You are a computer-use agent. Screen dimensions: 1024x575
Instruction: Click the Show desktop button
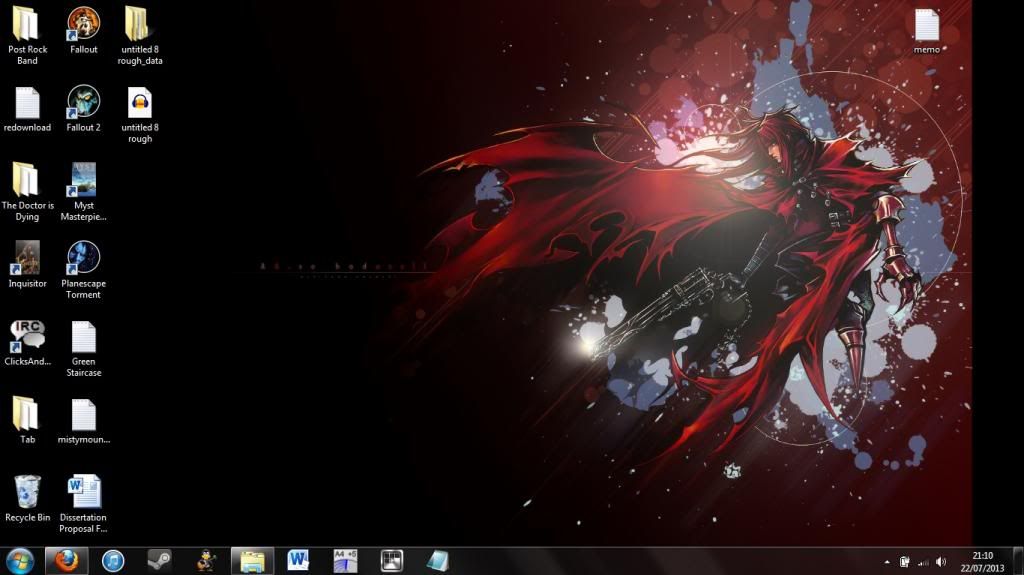(1018, 562)
